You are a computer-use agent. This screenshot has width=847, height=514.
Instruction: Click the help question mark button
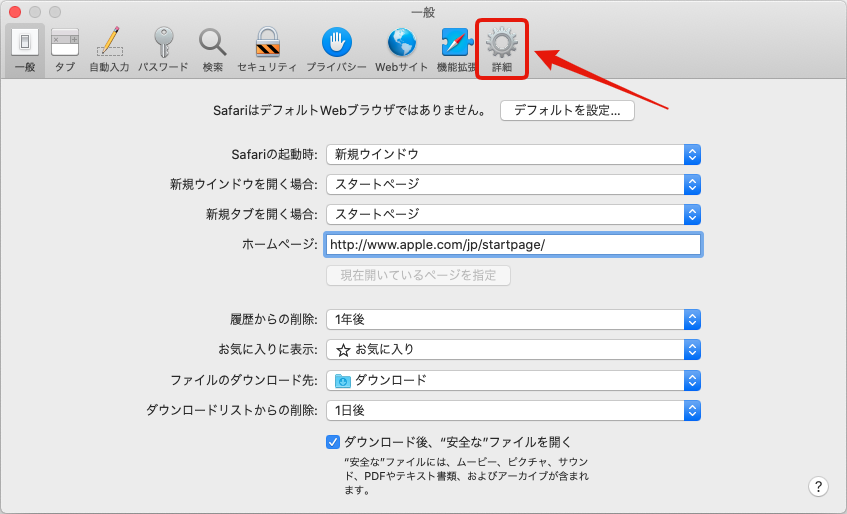(818, 486)
